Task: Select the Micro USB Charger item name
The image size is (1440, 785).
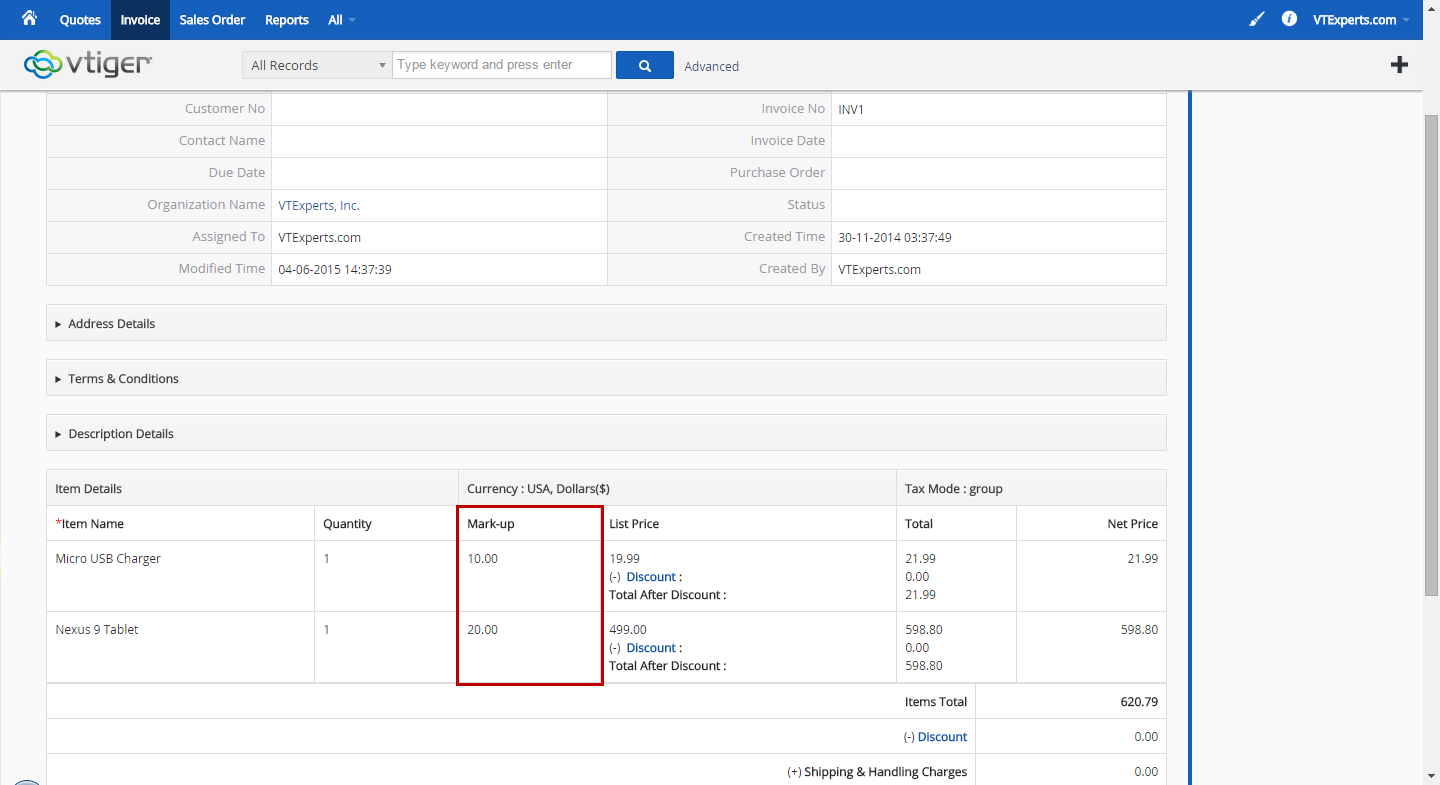Action: pyautogui.click(x=108, y=559)
